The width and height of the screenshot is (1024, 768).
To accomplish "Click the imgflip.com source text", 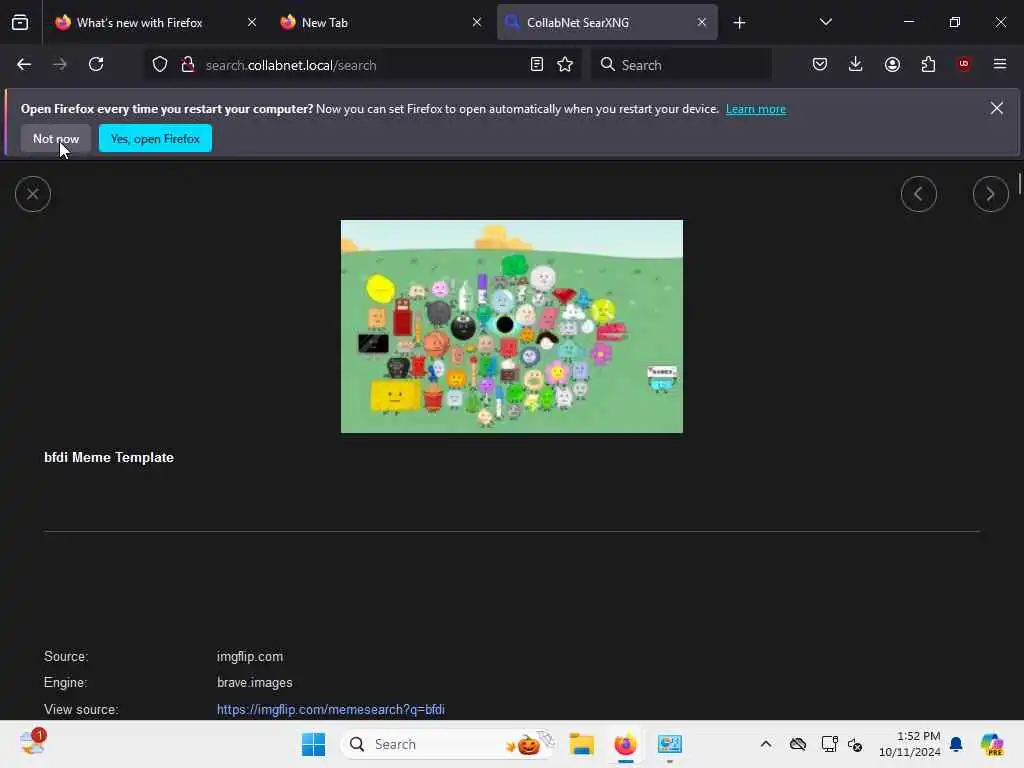I will coord(250,656).
